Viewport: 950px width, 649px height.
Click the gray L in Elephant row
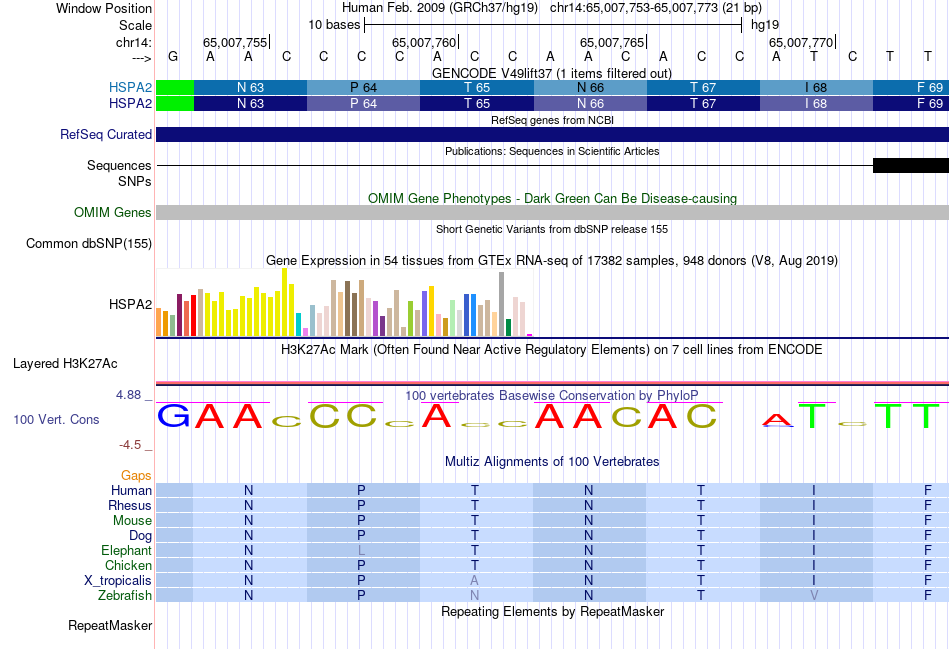[361, 551]
